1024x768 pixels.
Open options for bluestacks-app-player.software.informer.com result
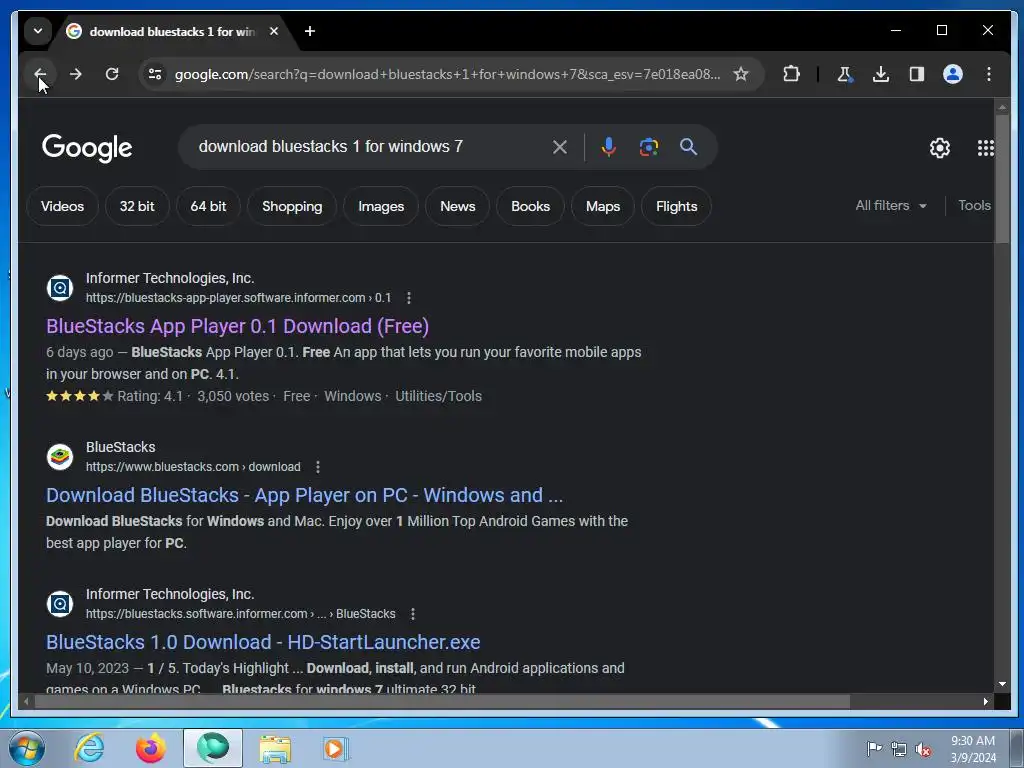tap(409, 298)
